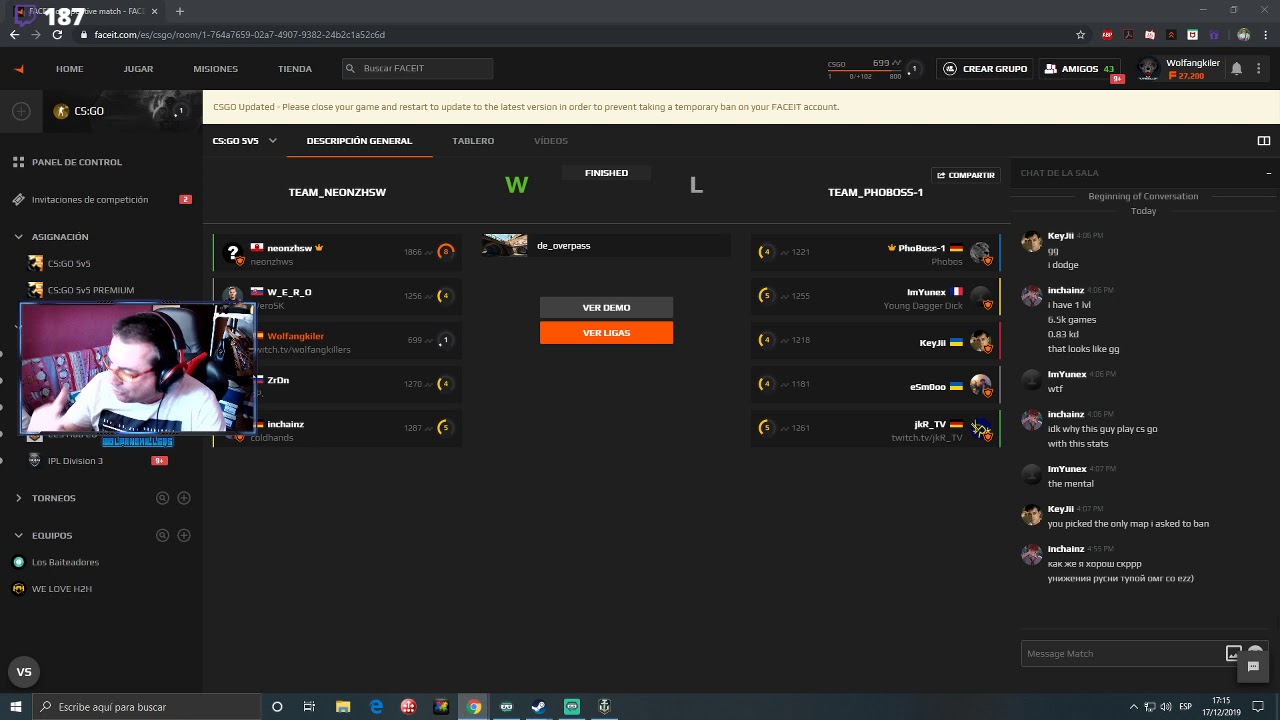
Task: Create a team via Equipos plus icon
Action: point(184,536)
